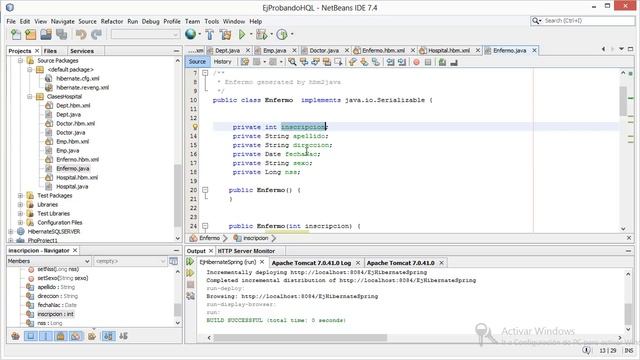Screen dimensions: 640x360
Task: Click the Clean and Build icon
Action: click(226, 35)
